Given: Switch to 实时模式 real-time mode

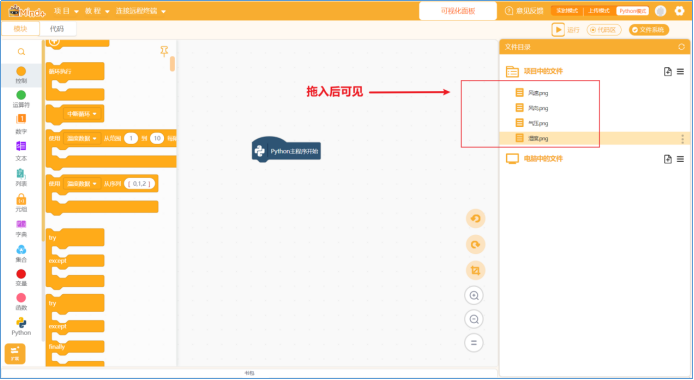Looking at the screenshot, I should click(x=567, y=11).
